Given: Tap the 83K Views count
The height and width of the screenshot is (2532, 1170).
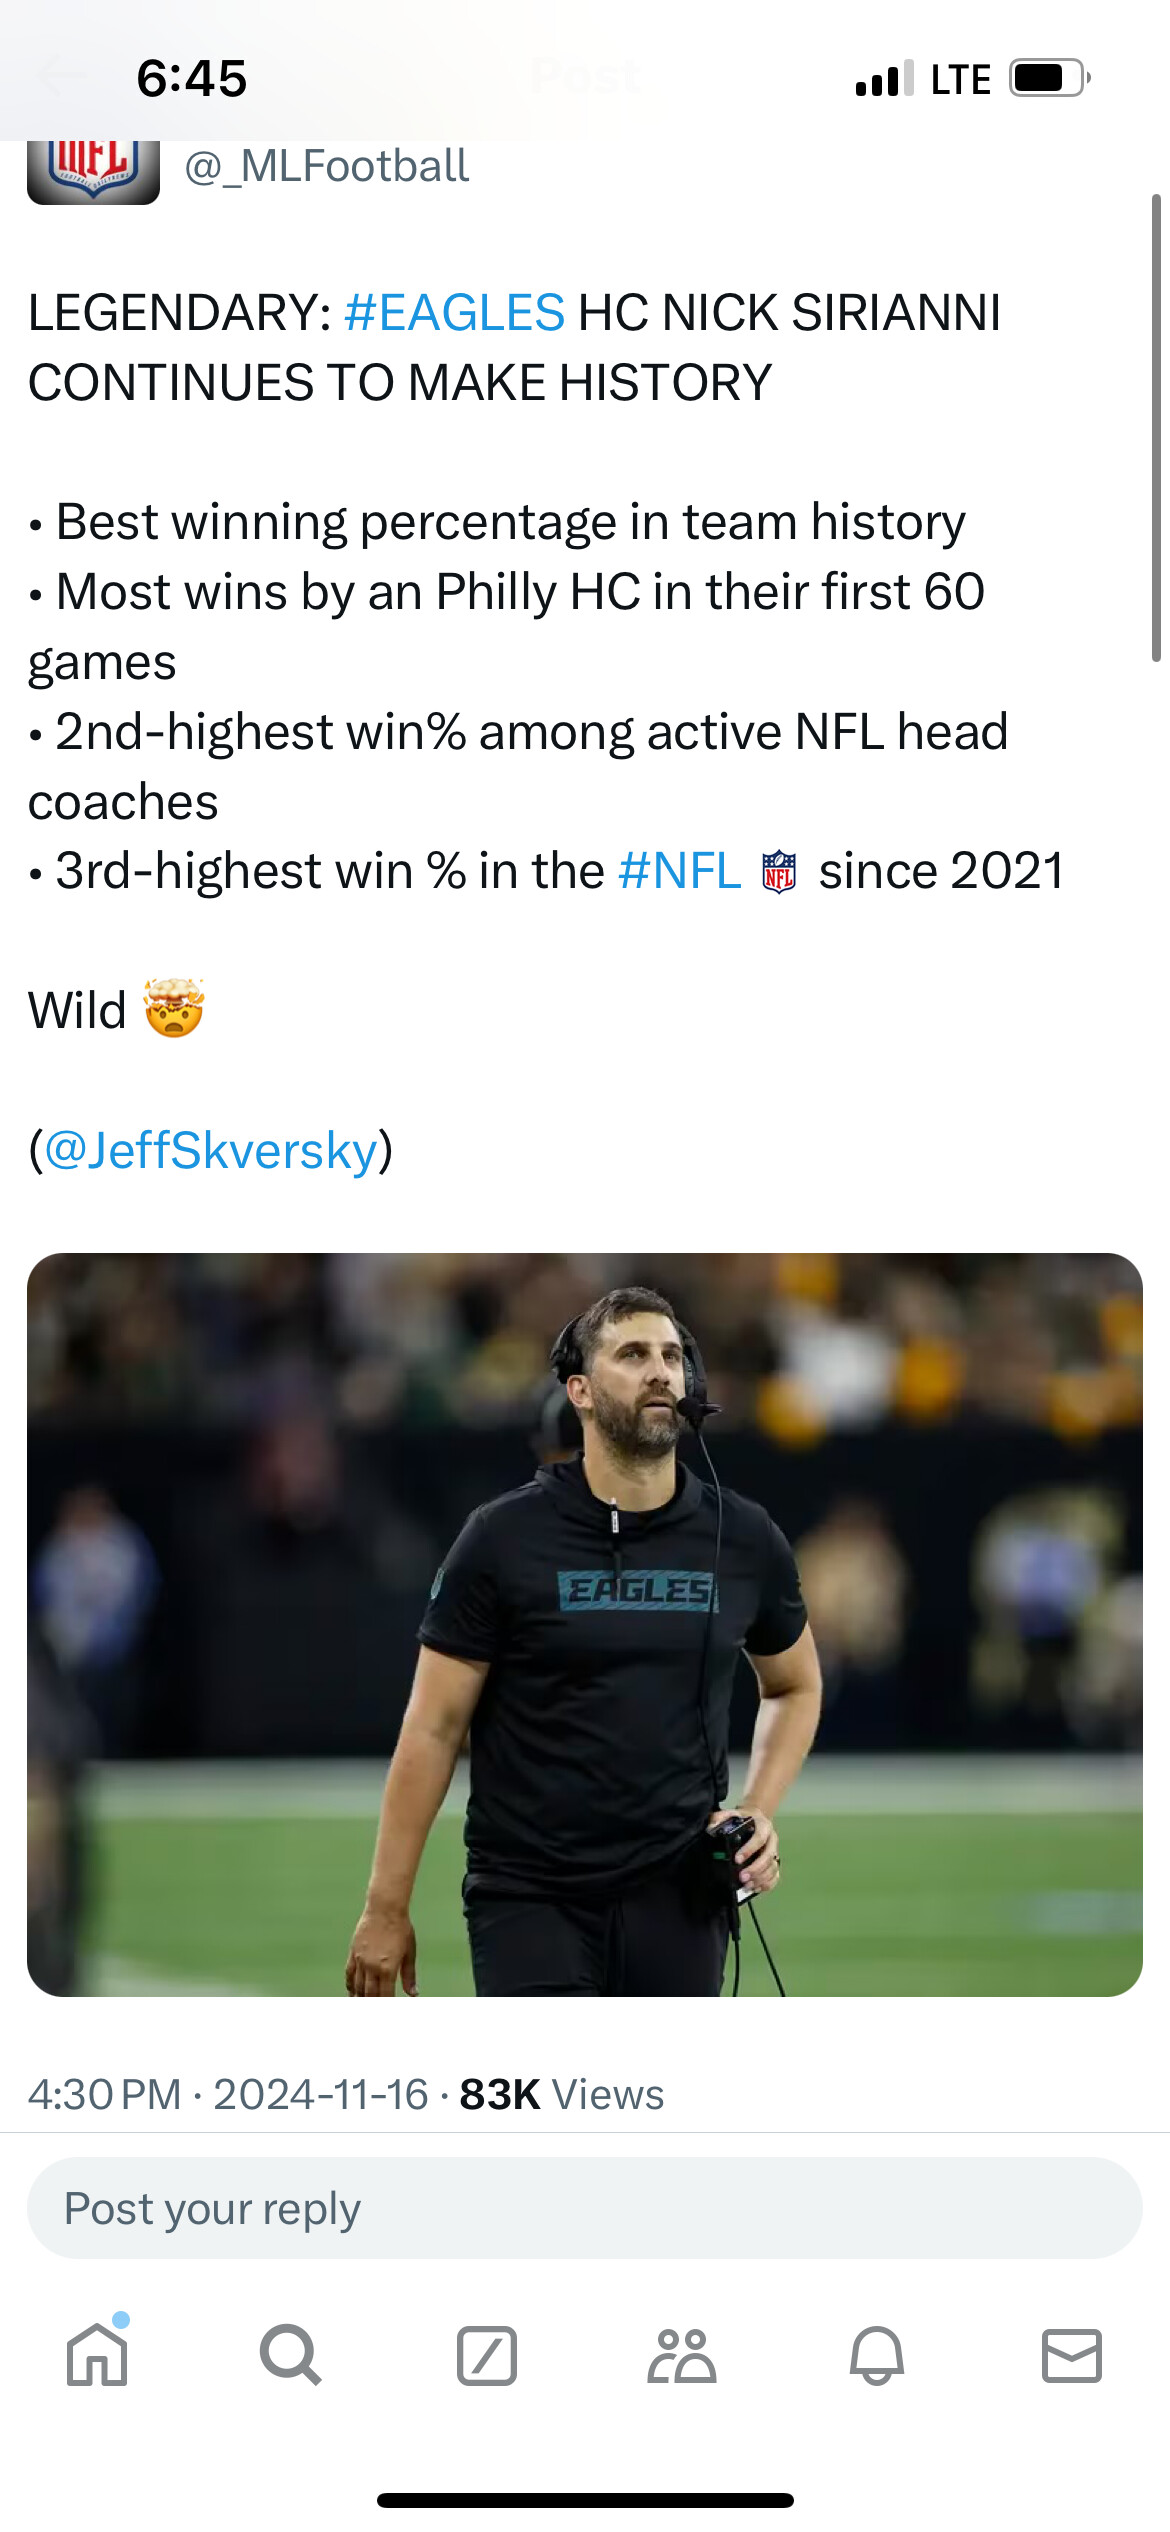Looking at the screenshot, I should pyautogui.click(x=561, y=2095).
